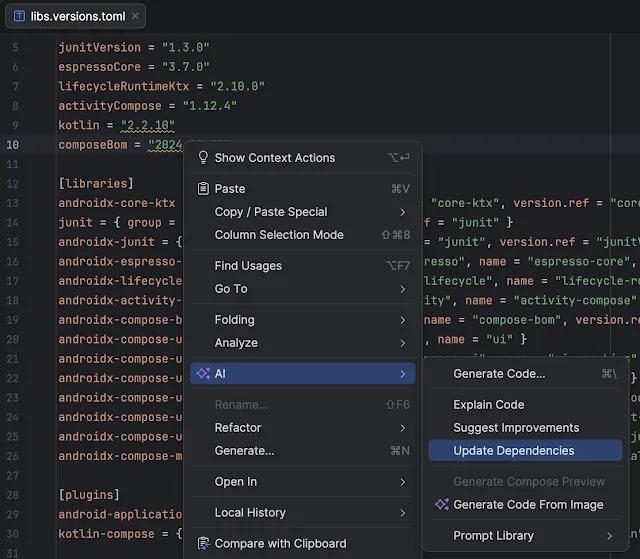
Task: Click the Generate Code From Image sparkle icon
Action: point(441,505)
